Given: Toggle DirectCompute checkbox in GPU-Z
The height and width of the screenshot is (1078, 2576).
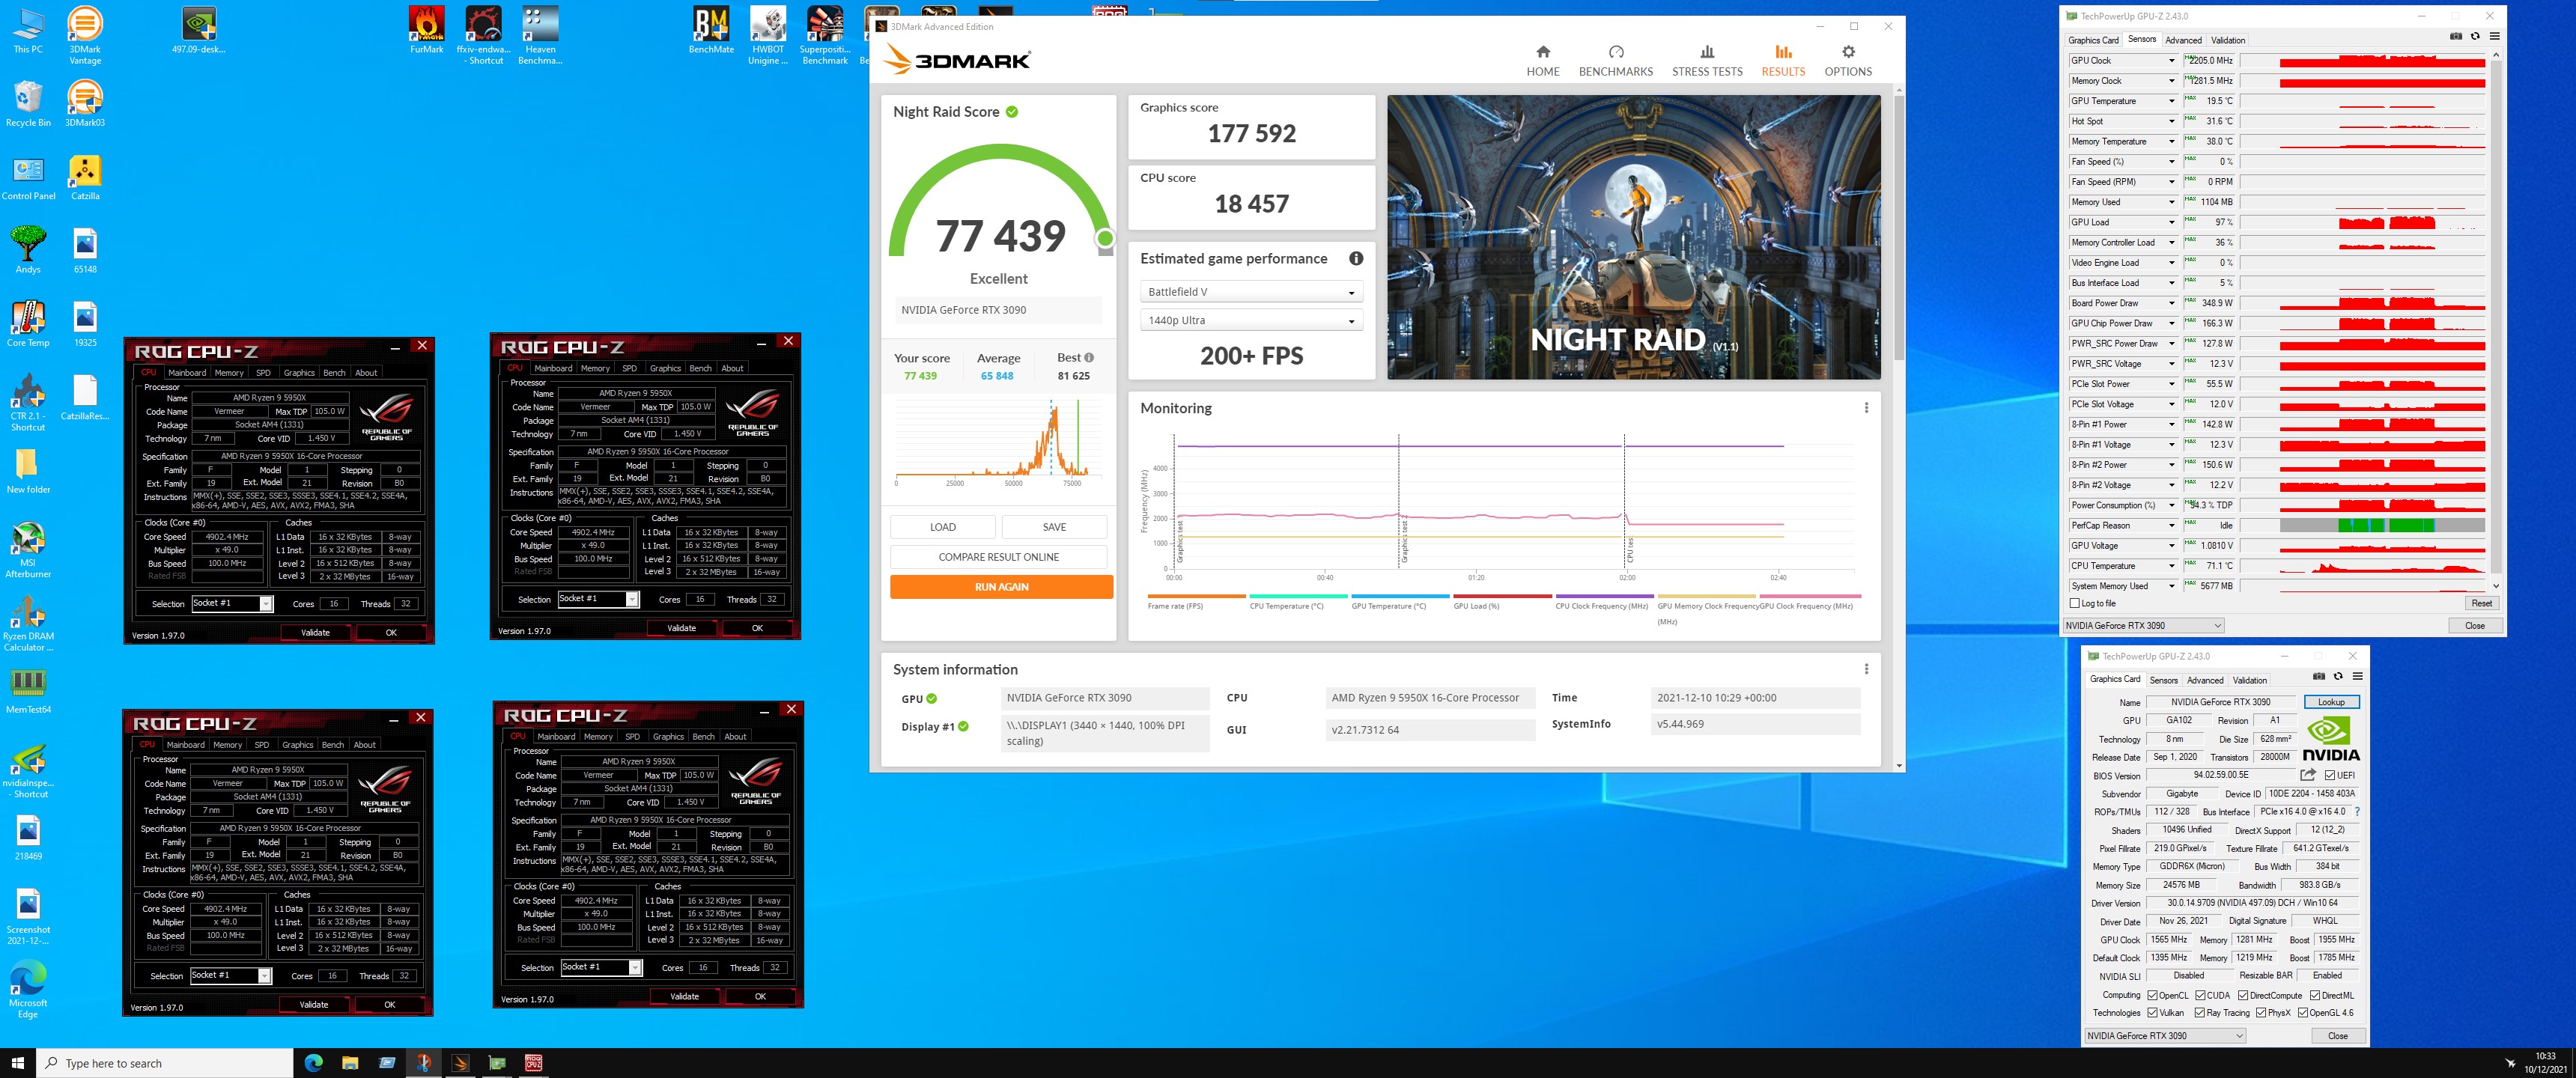Looking at the screenshot, I should point(2243,996).
